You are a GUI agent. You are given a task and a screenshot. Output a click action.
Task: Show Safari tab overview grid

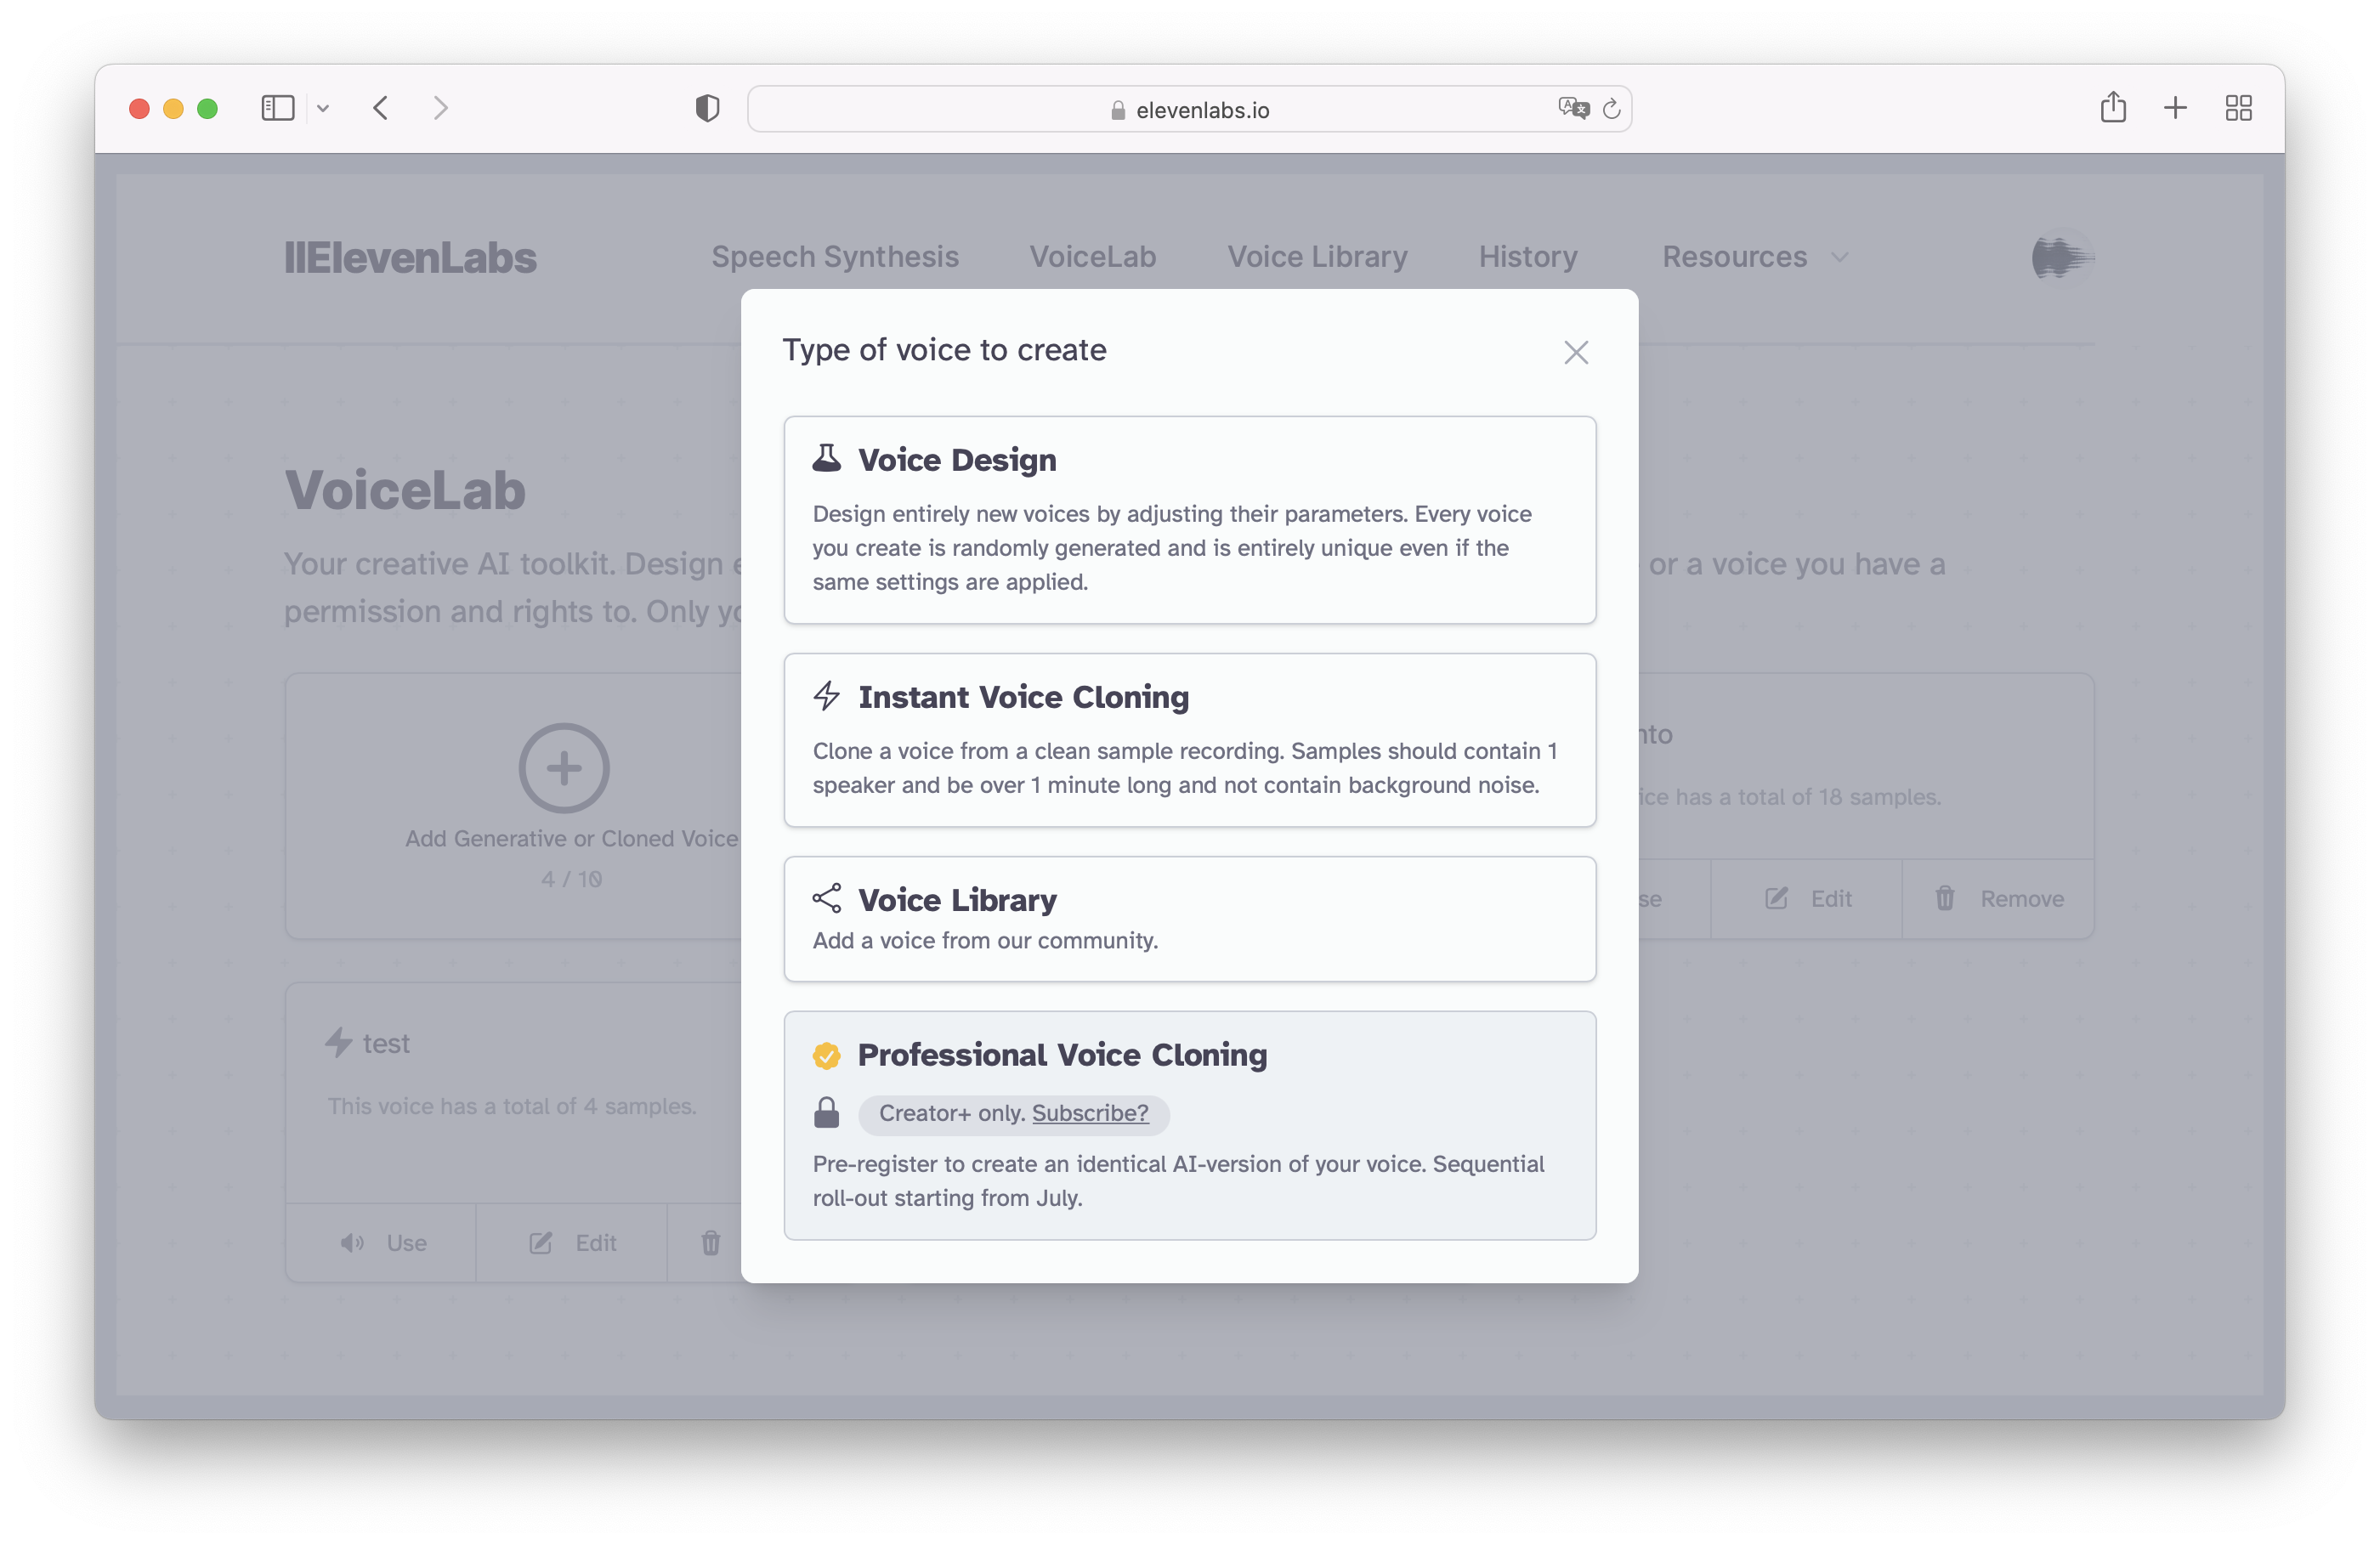click(x=2238, y=108)
